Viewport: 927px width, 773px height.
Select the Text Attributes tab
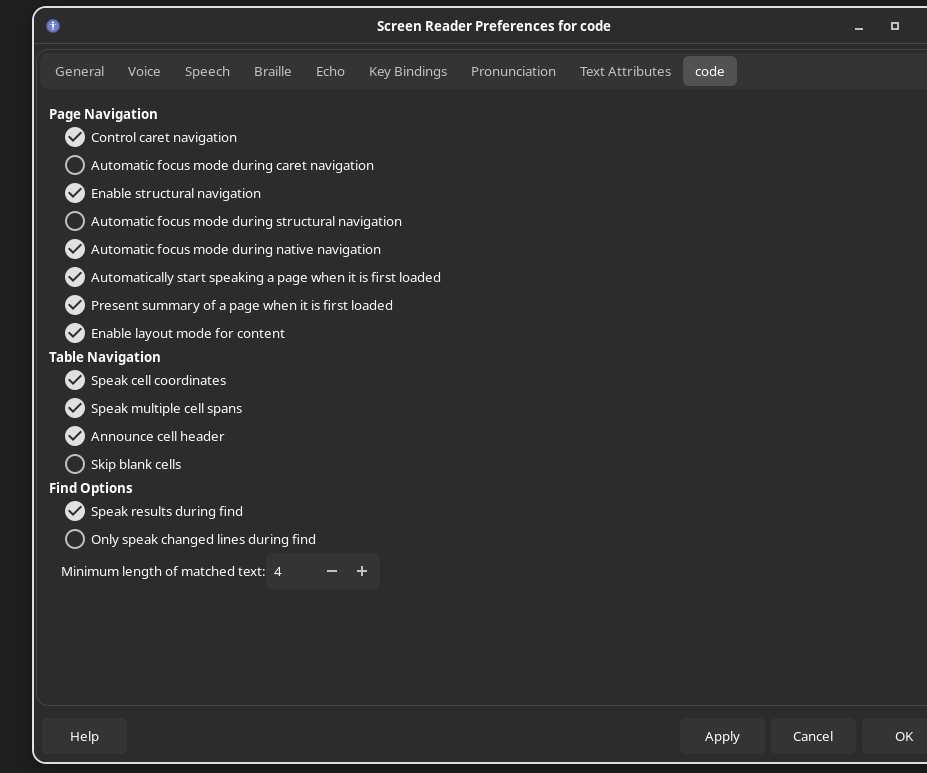coord(625,71)
